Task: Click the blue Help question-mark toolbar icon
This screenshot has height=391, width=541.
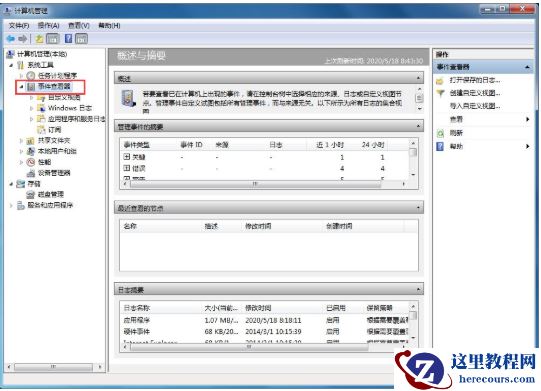Action: pos(69,39)
